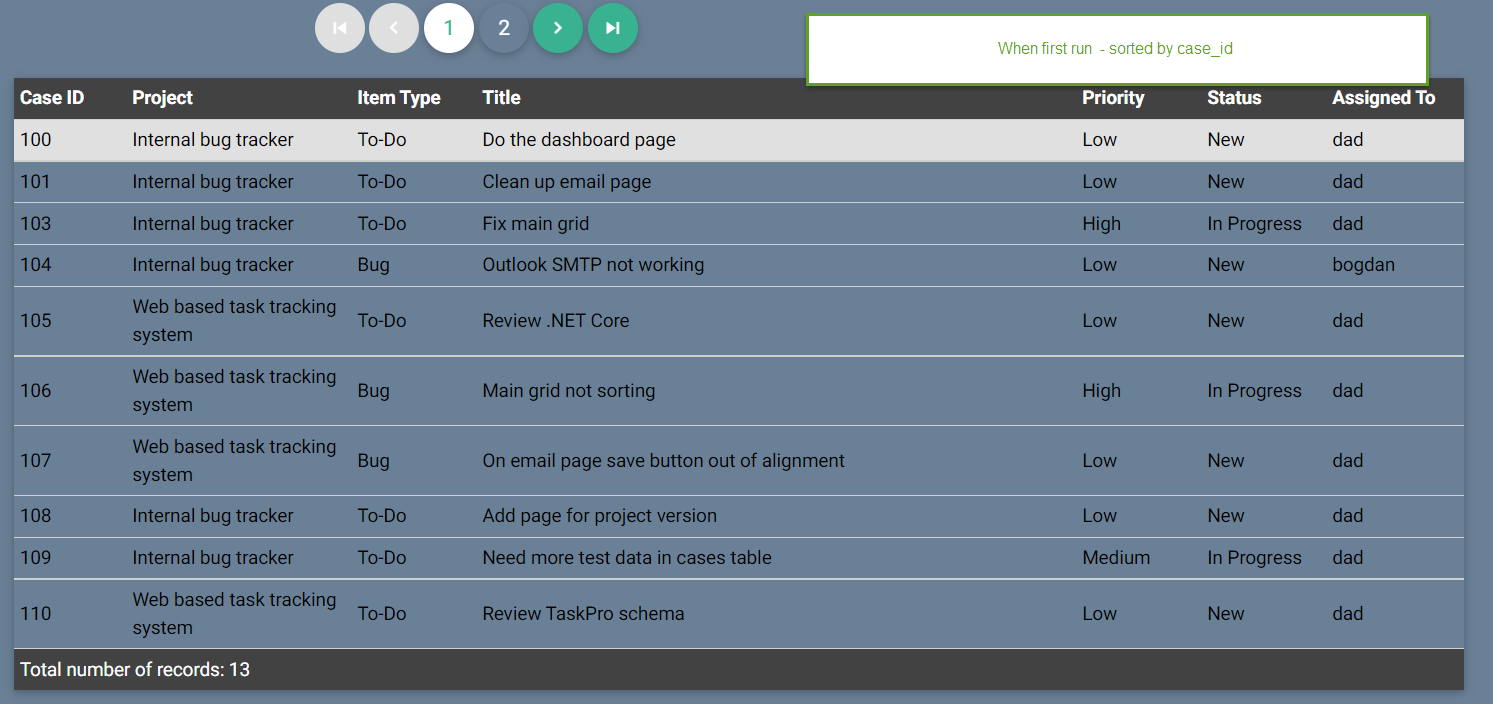Click 'Bug' item type in case 106 row
1493x704 pixels.
[x=374, y=391]
